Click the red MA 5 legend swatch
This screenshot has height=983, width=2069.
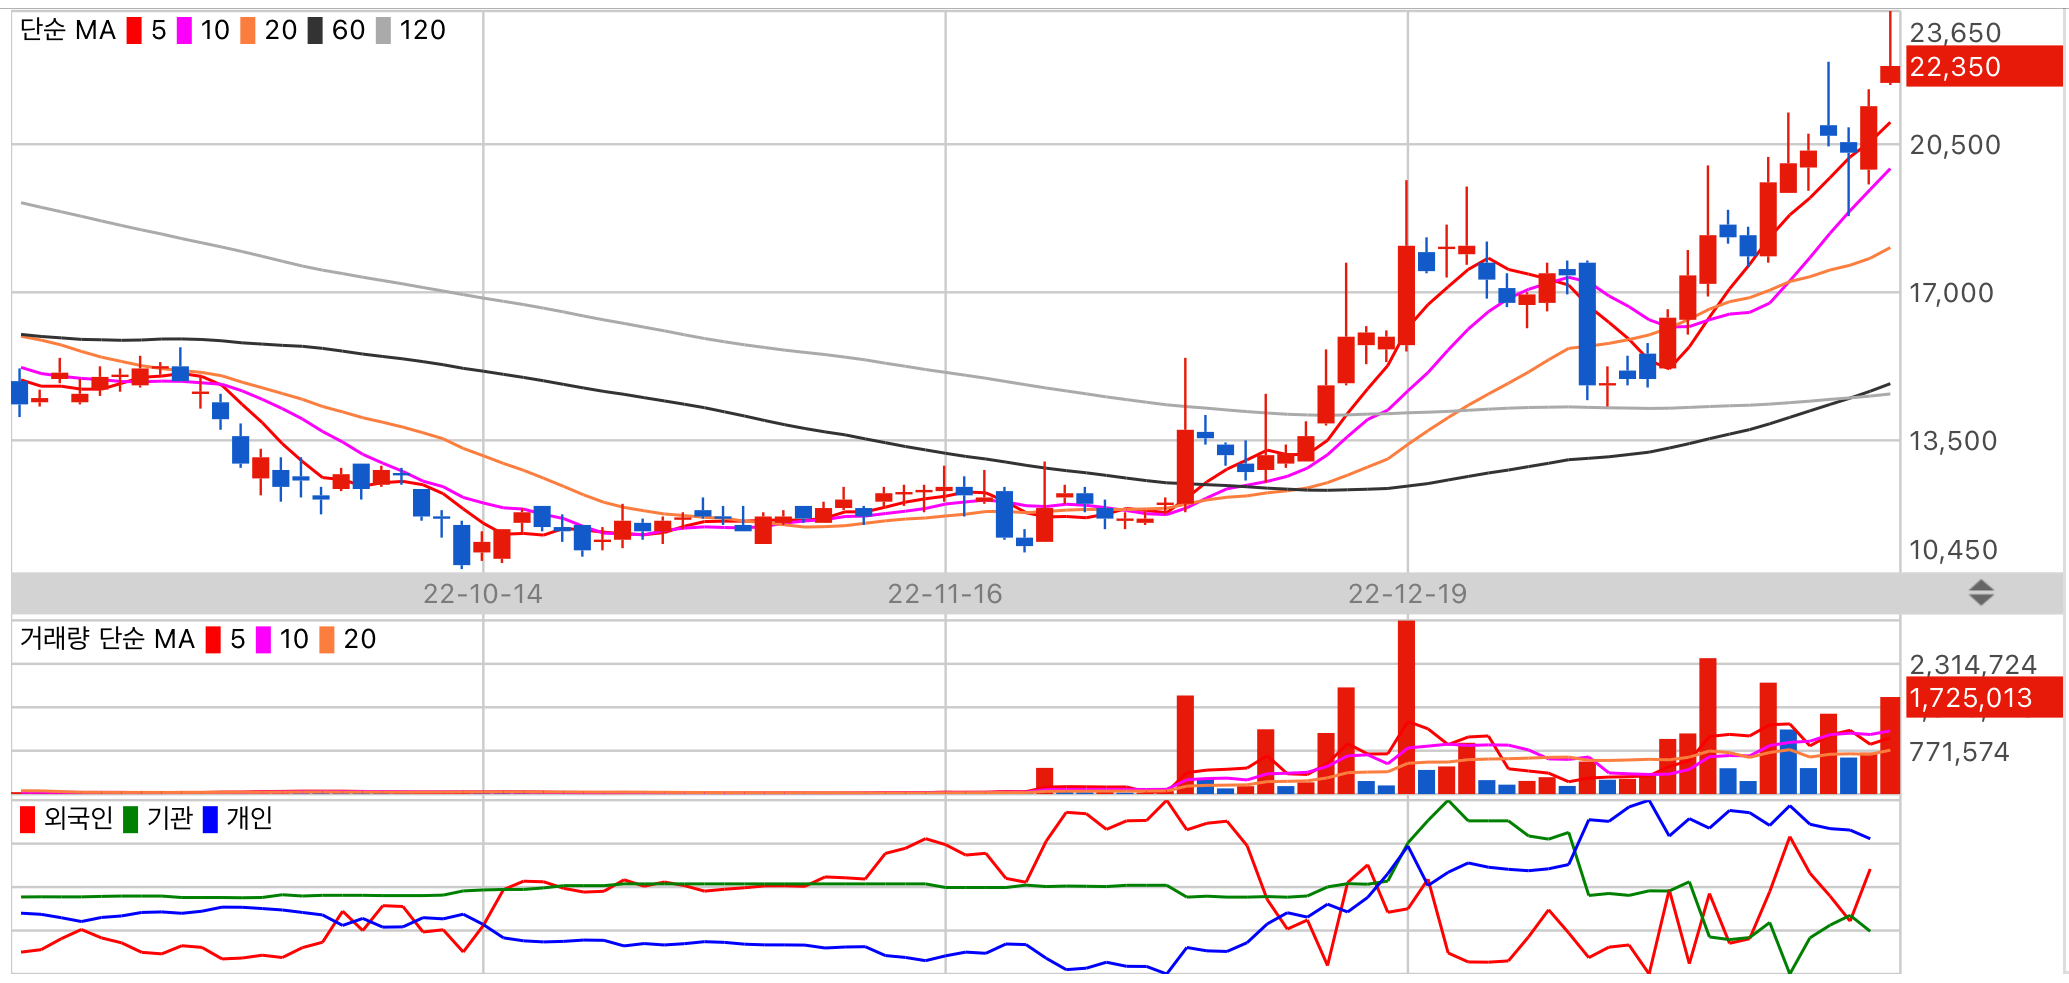pos(134,31)
